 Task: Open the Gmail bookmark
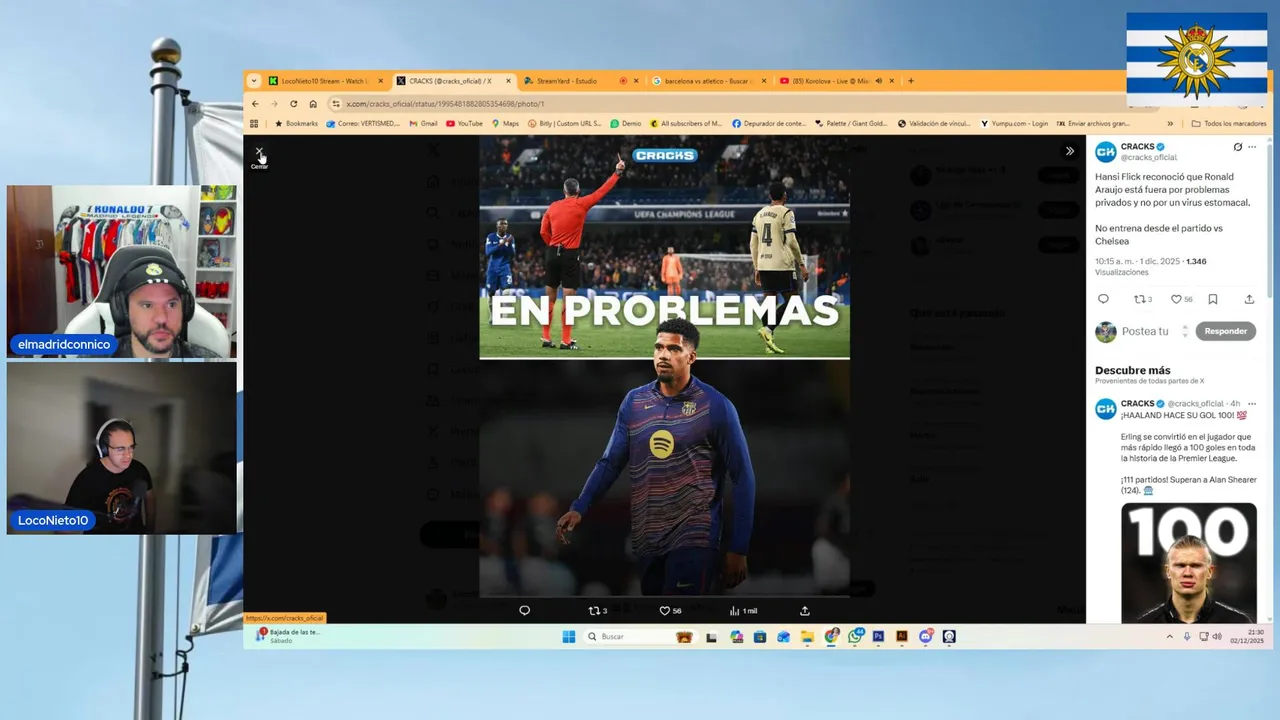[x=424, y=124]
